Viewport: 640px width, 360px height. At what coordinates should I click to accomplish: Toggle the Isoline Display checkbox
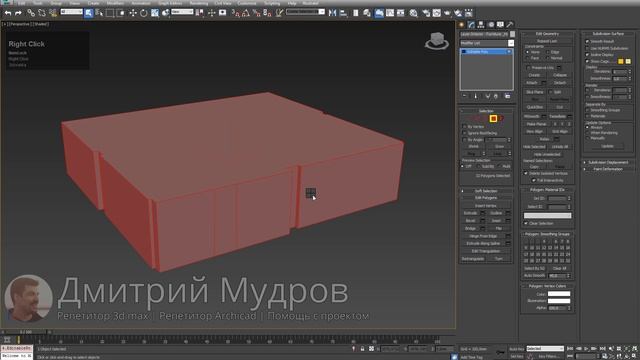point(587,55)
